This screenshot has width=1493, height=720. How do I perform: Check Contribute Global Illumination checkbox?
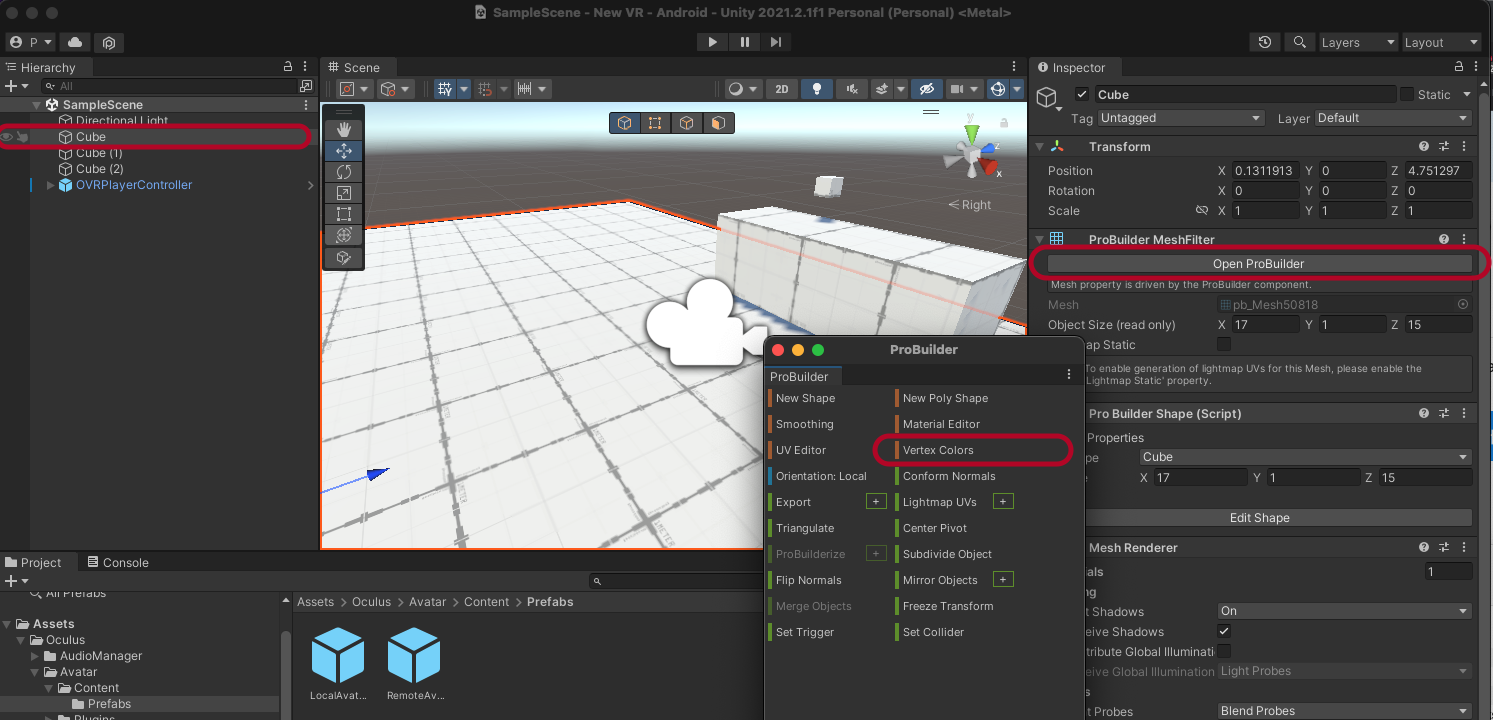[x=1224, y=651]
